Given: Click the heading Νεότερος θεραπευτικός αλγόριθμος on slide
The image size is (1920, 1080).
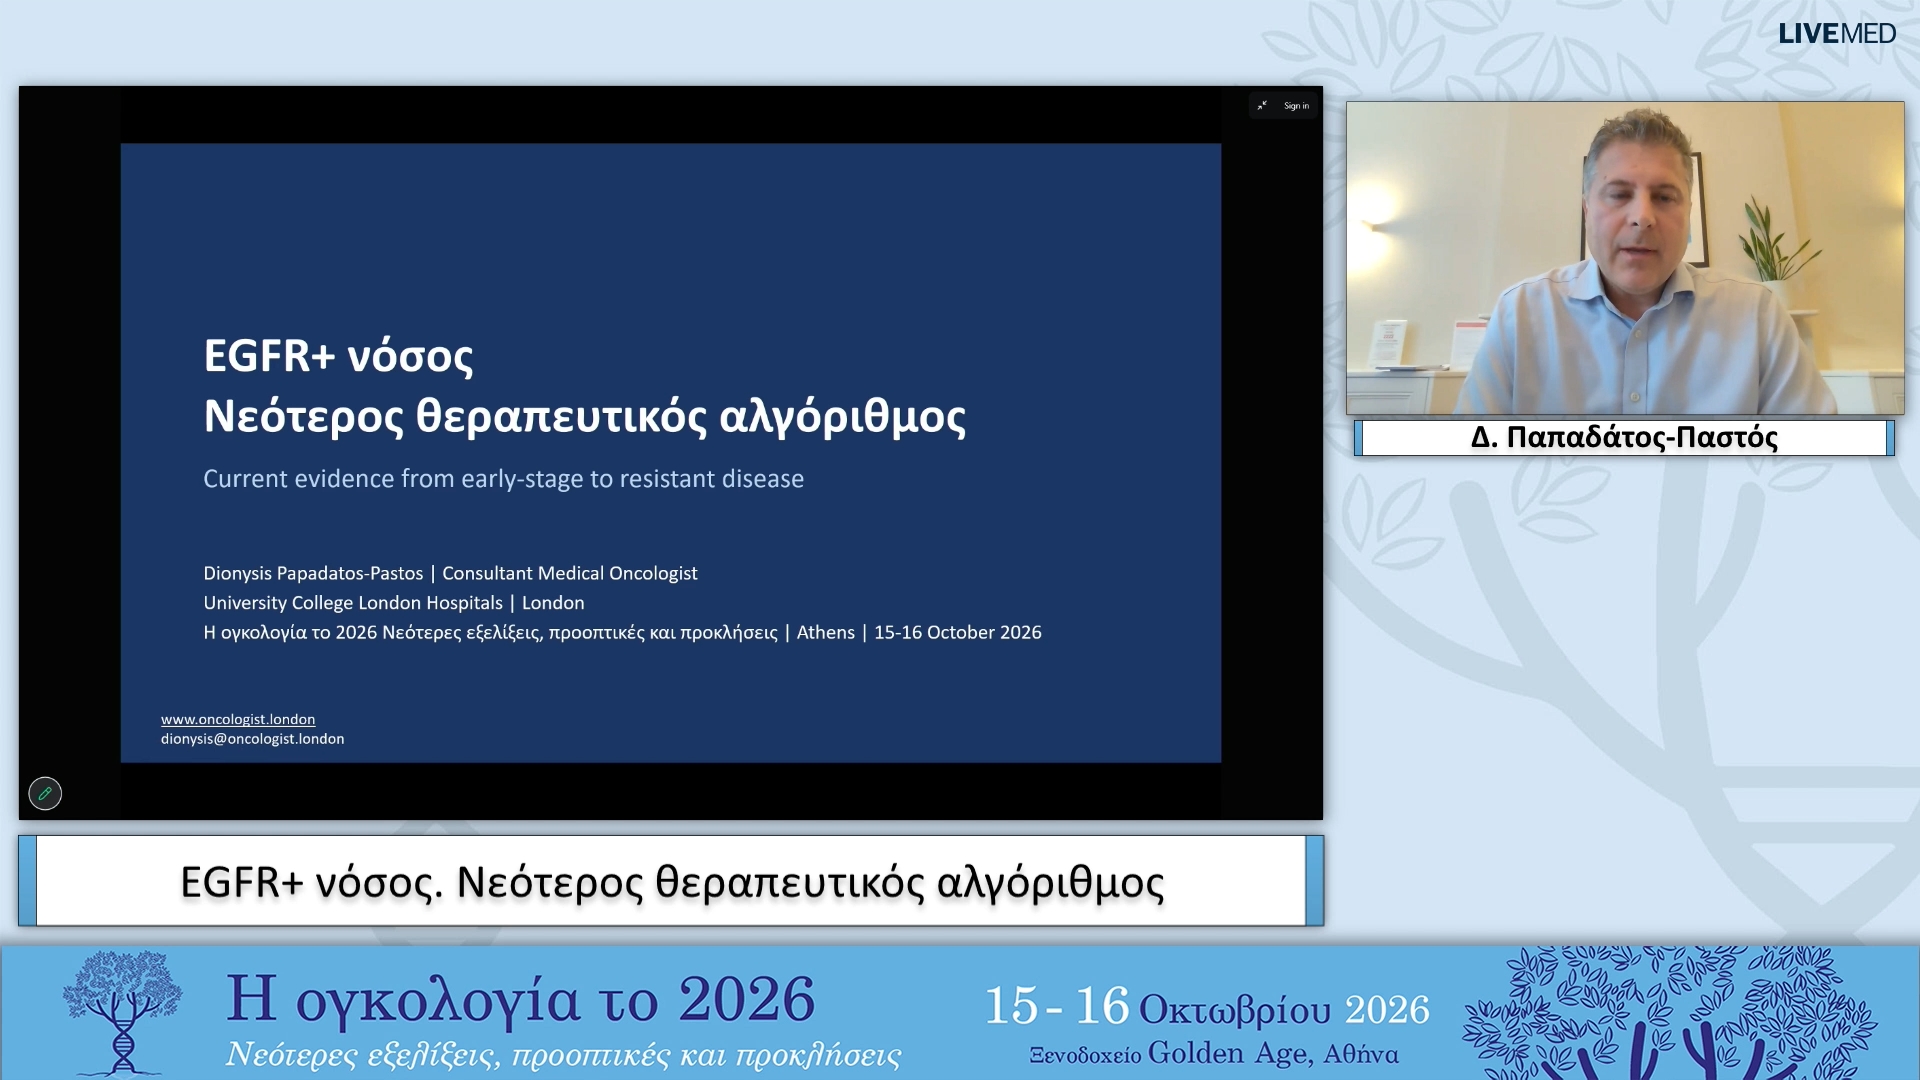Looking at the screenshot, I should [585, 416].
